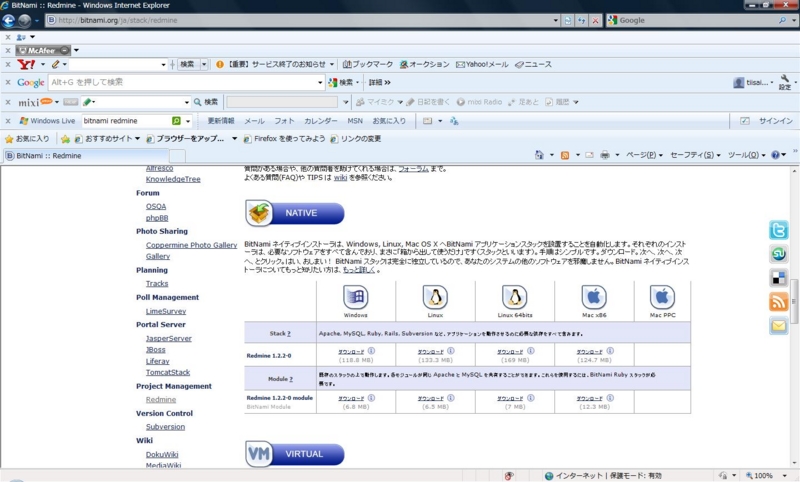This screenshot has height=482, width=800.
Task: Open the zoom level 100% dropdown
Action: (785, 476)
